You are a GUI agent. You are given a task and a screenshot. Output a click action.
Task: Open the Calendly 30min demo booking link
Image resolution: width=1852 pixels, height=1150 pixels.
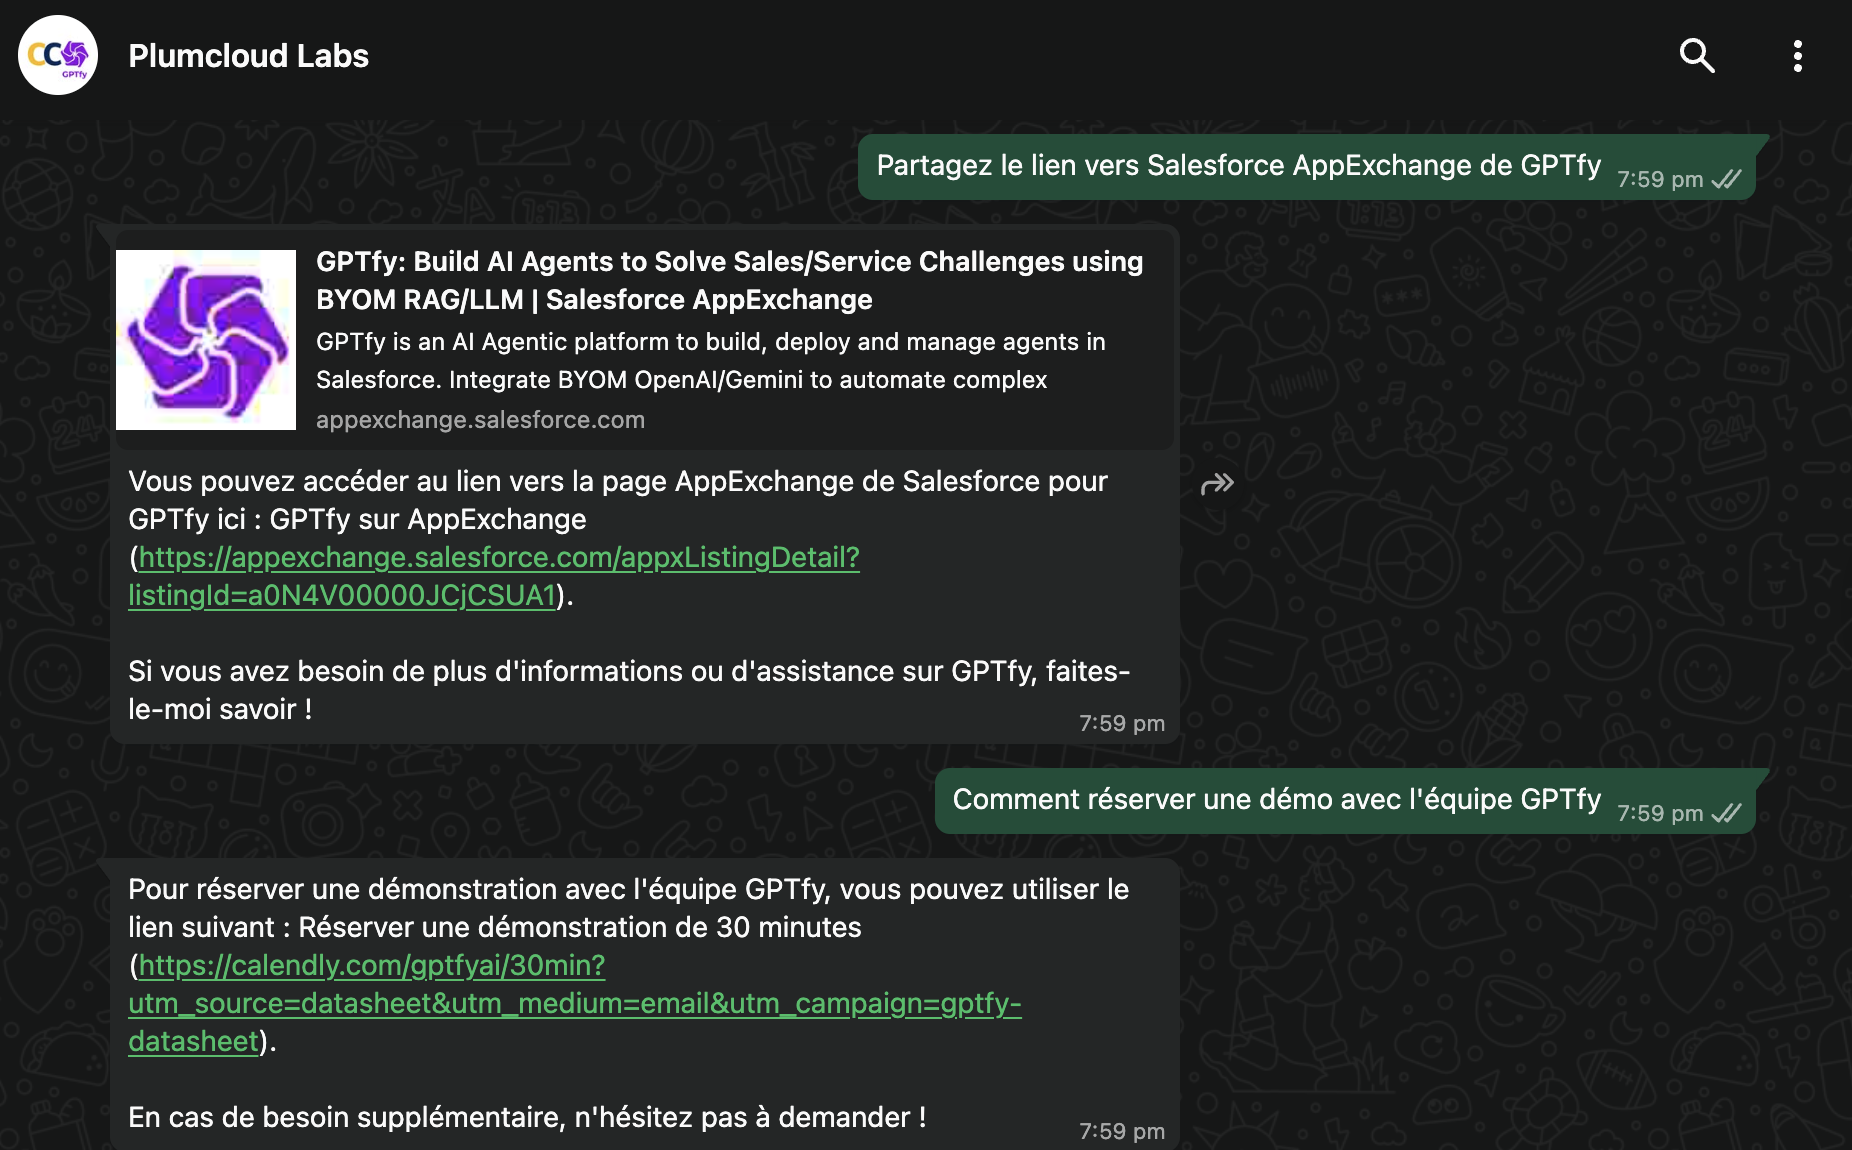574,1003
